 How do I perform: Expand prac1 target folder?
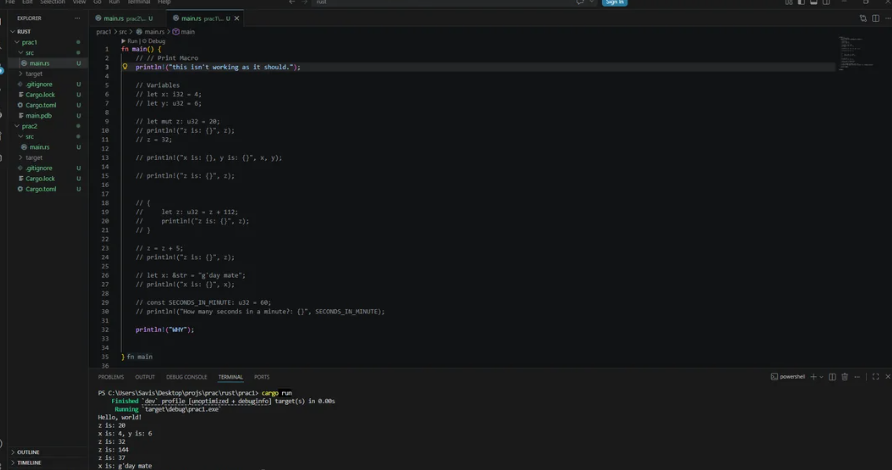[x=34, y=73]
